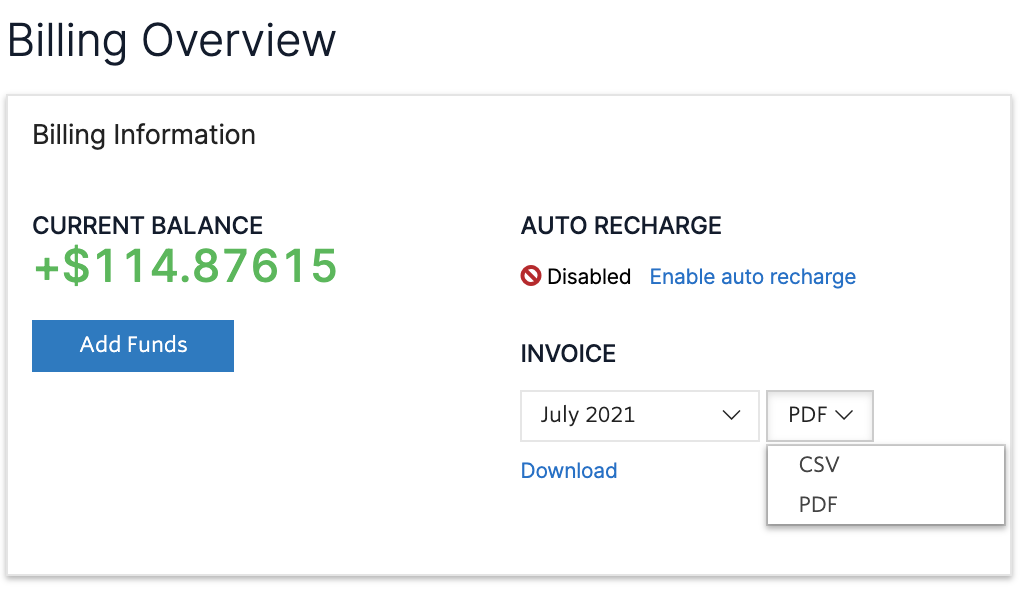
Task: Expand the July 2021 invoice month dropdown
Action: click(x=639, y=415)
